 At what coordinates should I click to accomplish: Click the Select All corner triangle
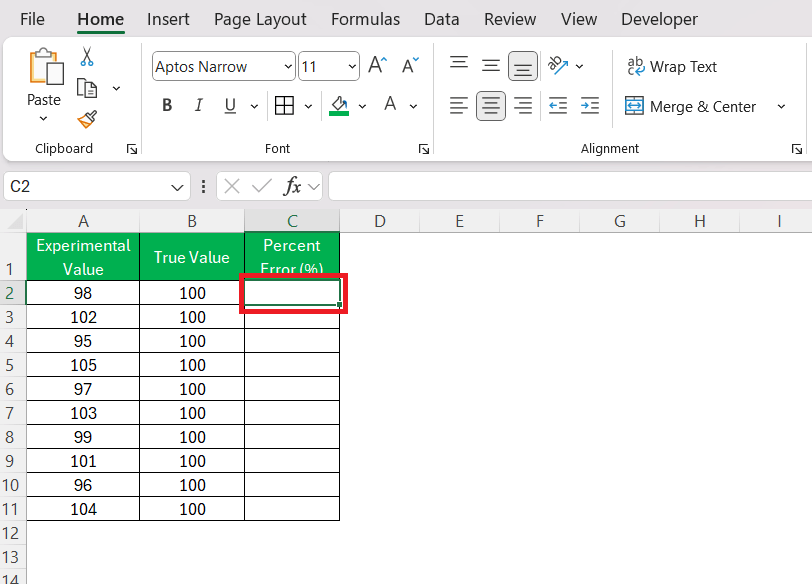[x=14, y=221]
